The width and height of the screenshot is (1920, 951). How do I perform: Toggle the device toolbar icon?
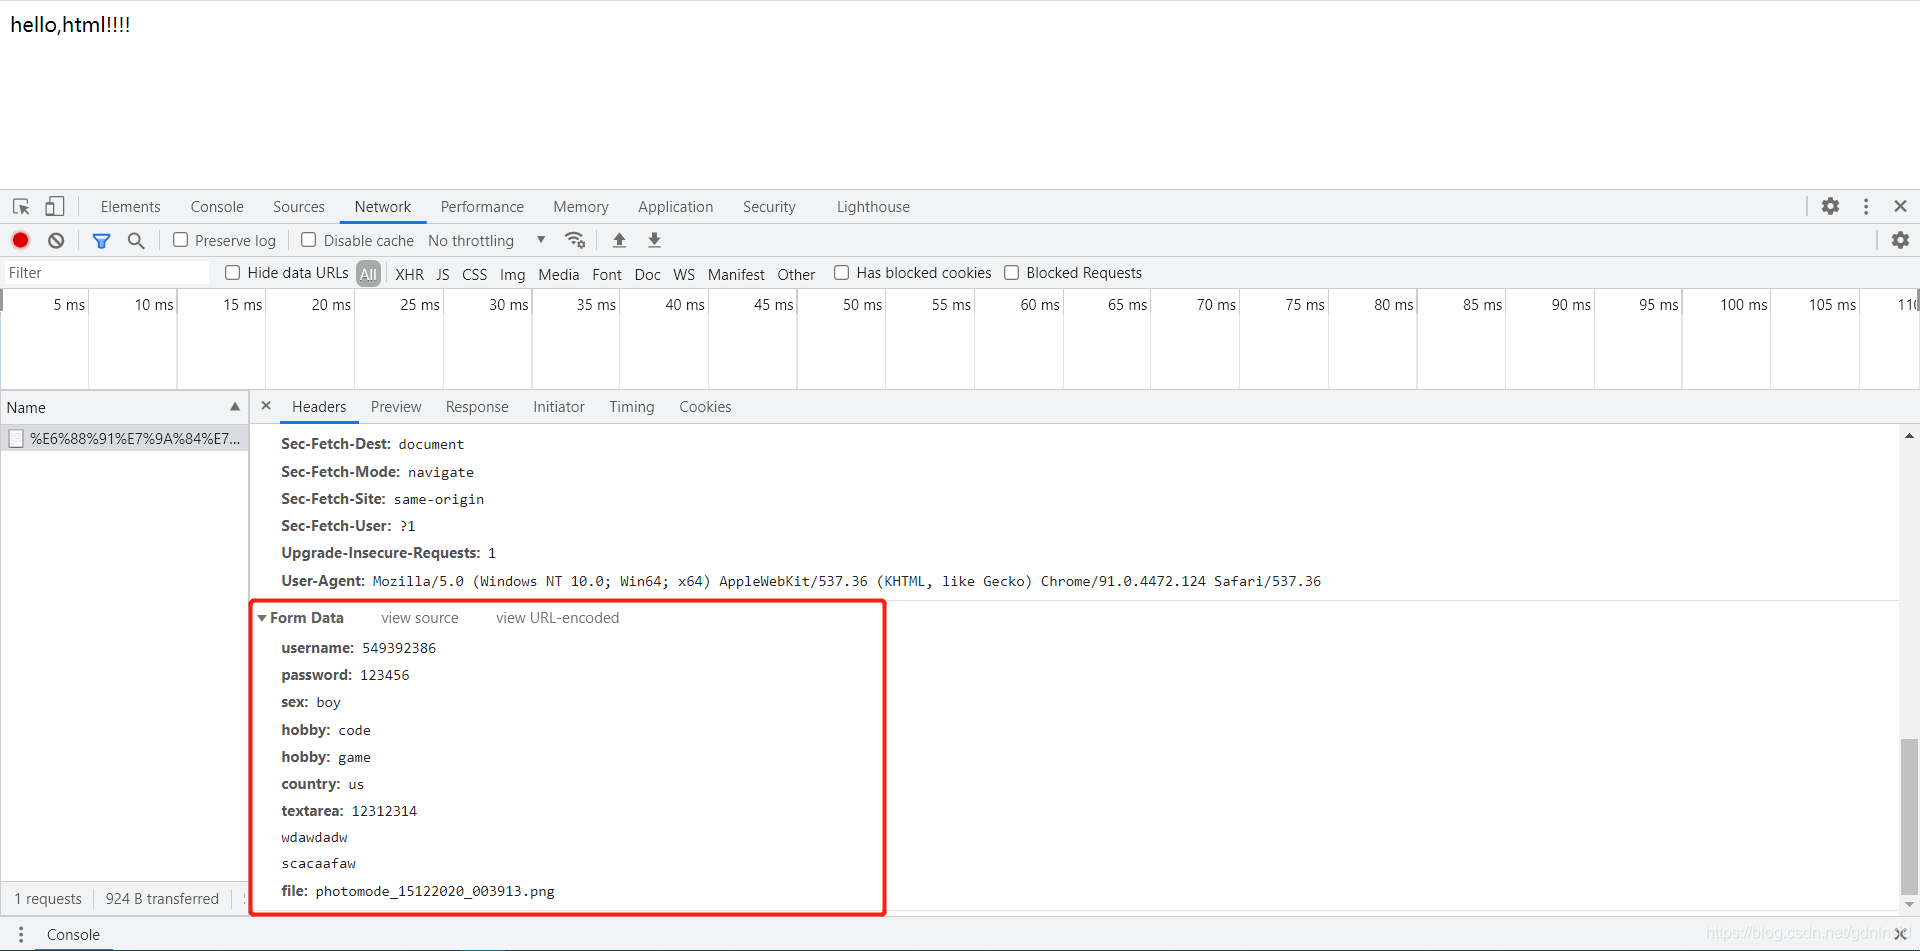click(55, 206)
